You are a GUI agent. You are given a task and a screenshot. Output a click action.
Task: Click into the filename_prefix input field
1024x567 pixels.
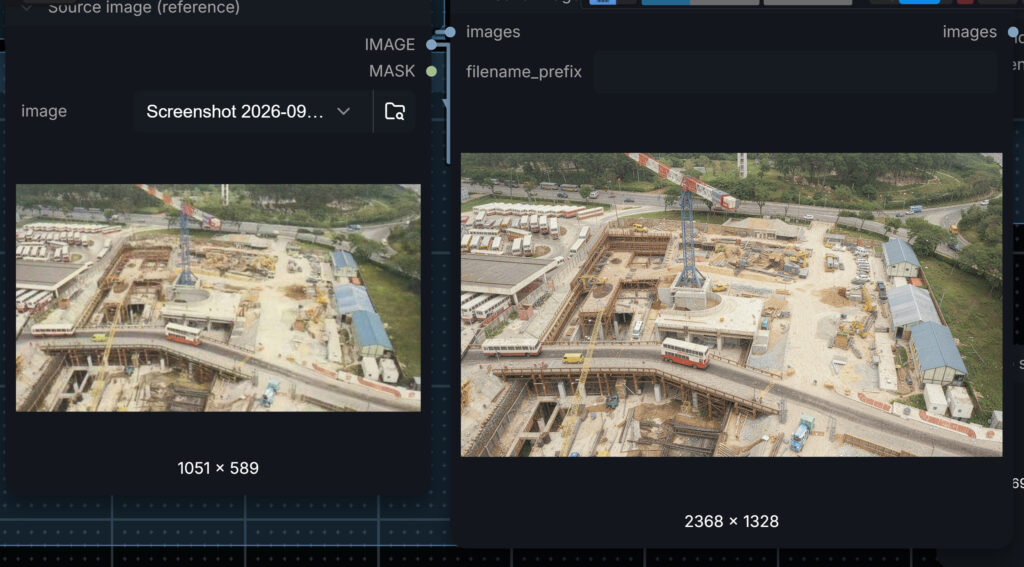click(795, 72)
